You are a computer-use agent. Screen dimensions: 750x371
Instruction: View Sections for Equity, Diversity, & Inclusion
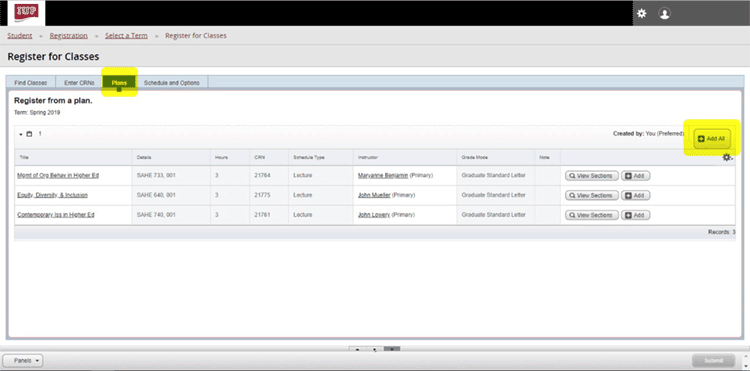click(592, 196)
